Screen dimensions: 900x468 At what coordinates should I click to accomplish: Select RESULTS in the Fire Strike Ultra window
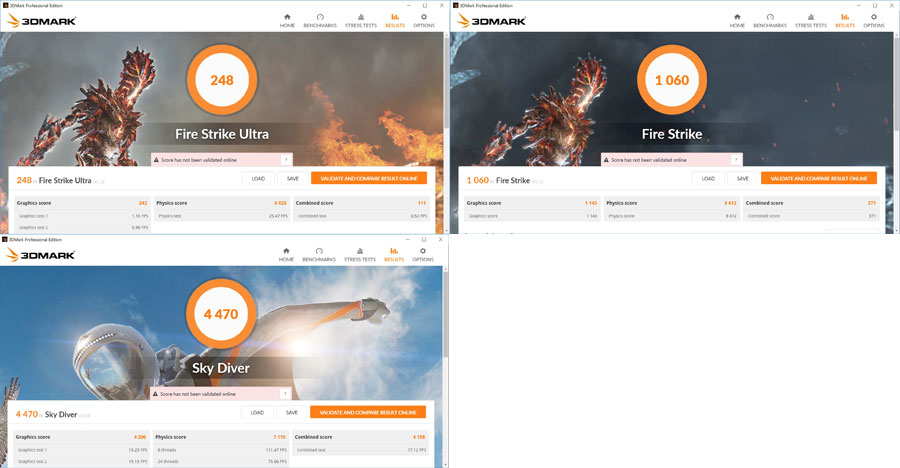pyautogui.click(x=395, y=21)
